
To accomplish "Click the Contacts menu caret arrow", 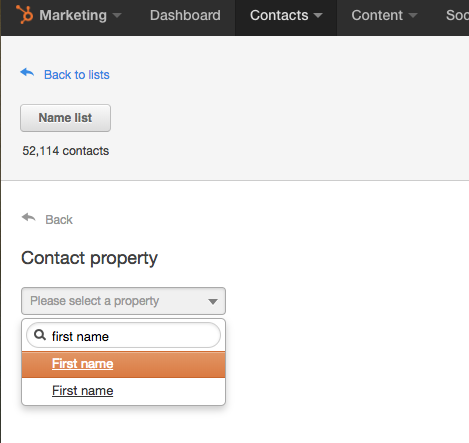I will 318,15.
